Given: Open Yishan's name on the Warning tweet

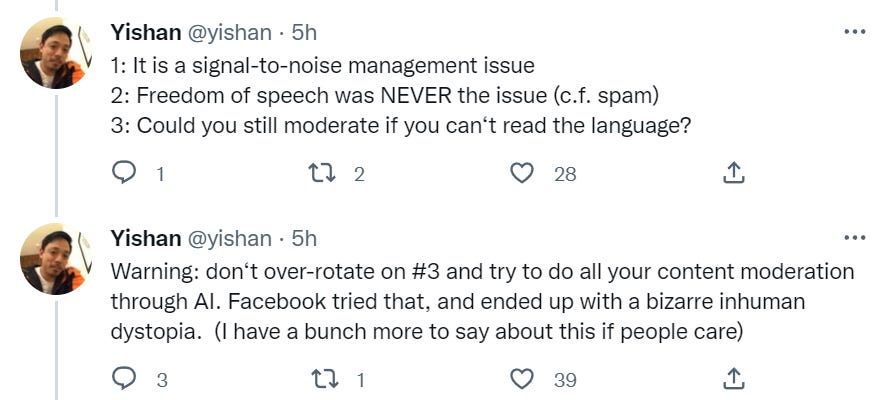Looking at the screenshot, I should [x=146, y=238].
